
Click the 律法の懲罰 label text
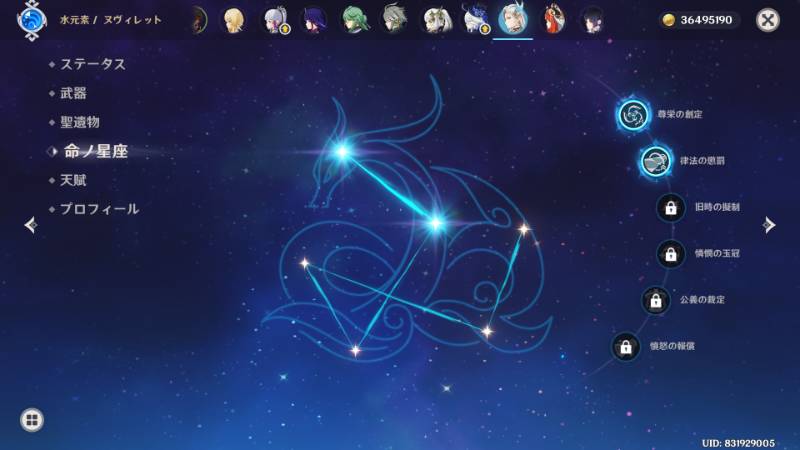[702, 161]
